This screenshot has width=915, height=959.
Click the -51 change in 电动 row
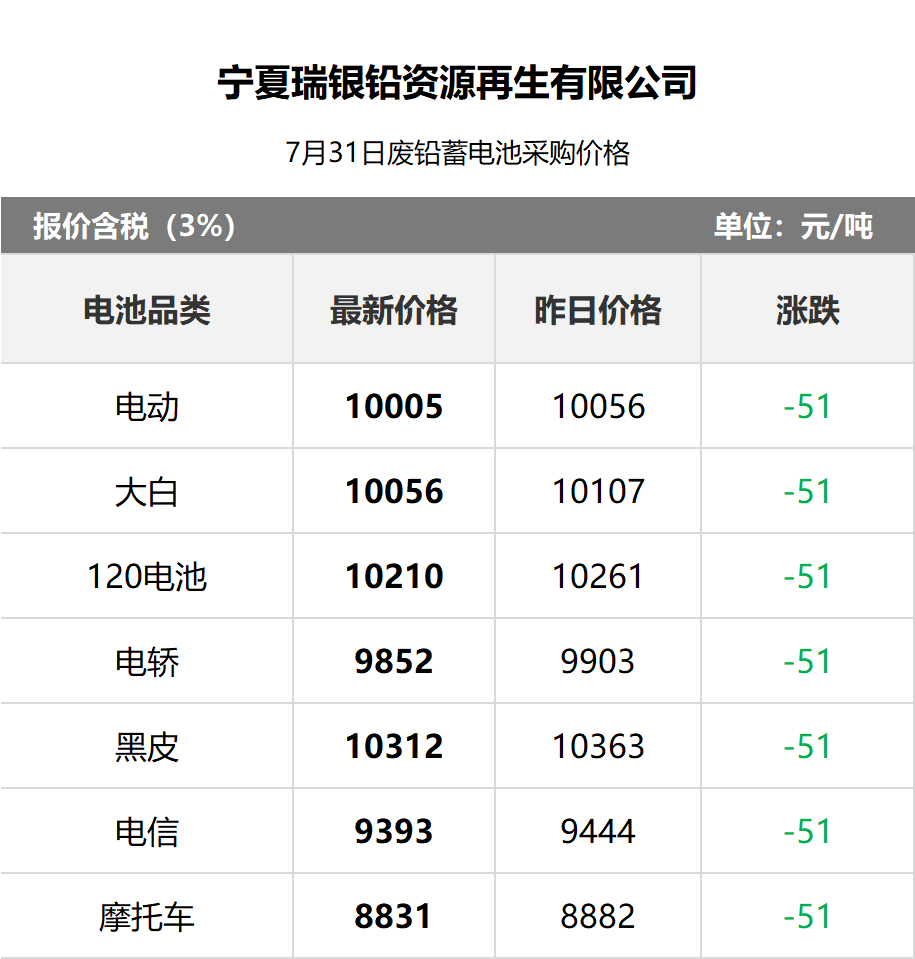pyautogui.click(x=807, y=407)
